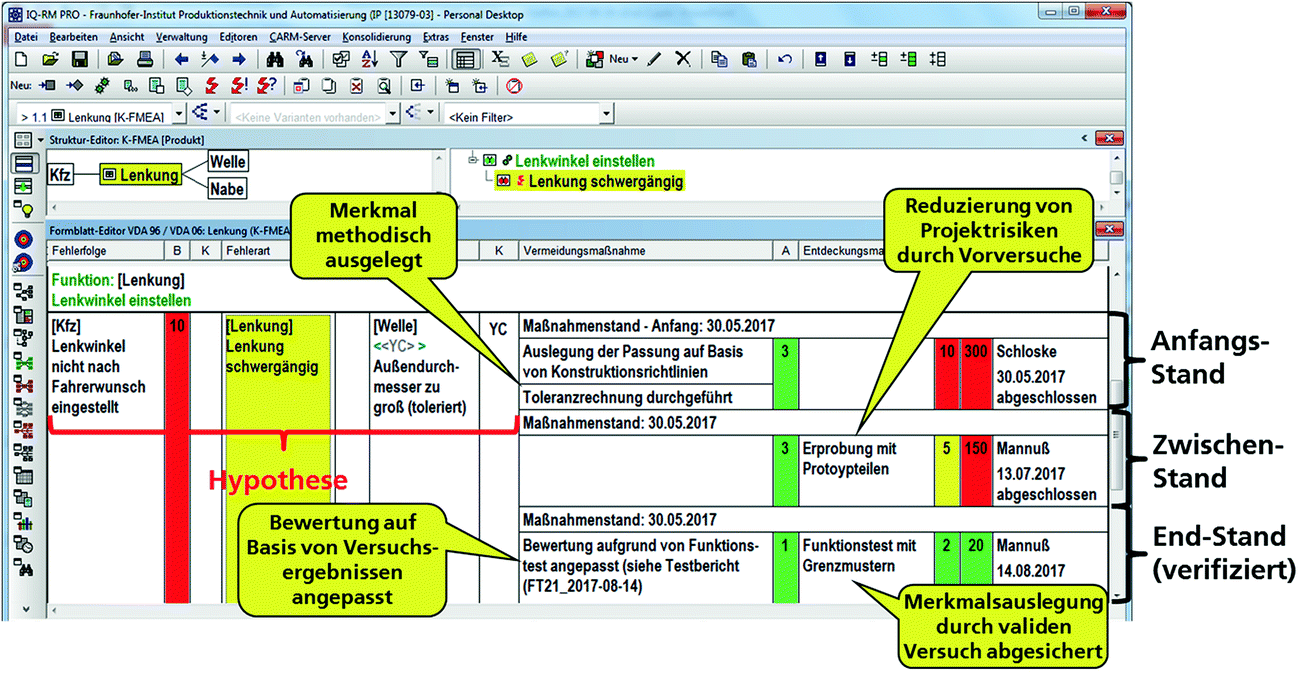Click the print icon in toolbar
The height and width of the screenshot is (673, 1299).
143,59
